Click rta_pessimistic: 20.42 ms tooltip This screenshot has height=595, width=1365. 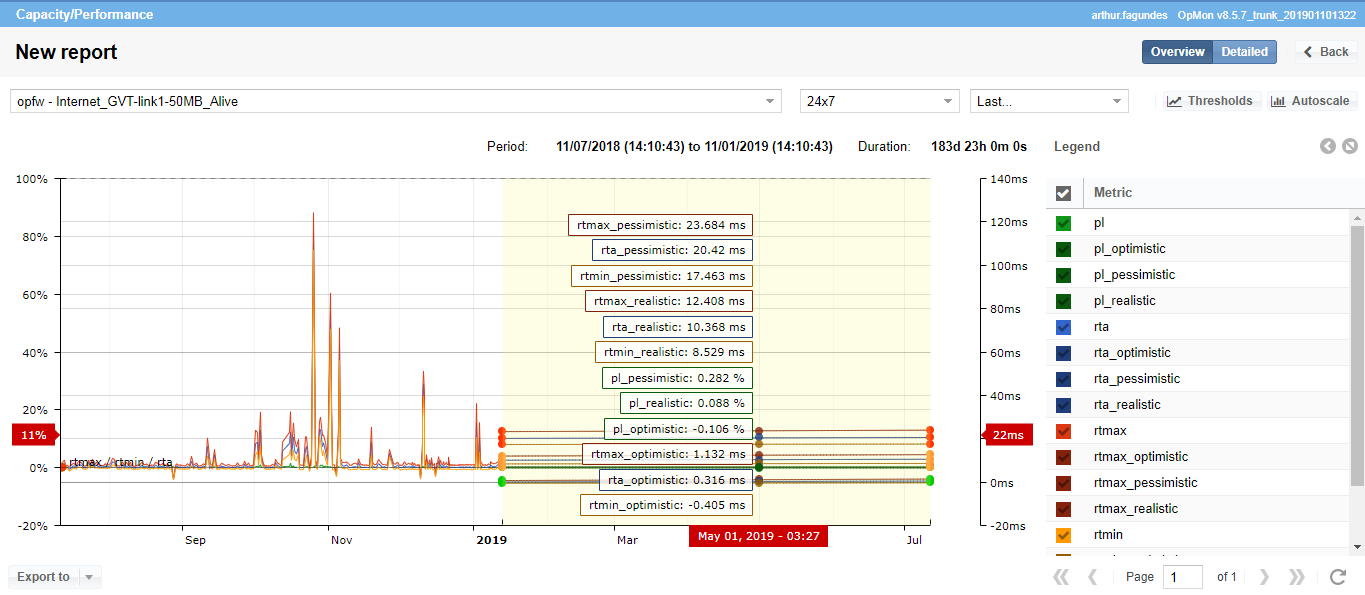[x=672, y=250]
